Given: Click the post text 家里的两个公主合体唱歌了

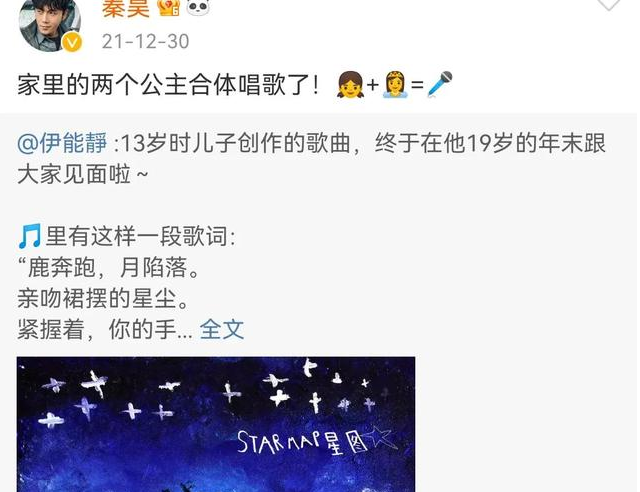Looking at the screenshot, I should 167,85.
